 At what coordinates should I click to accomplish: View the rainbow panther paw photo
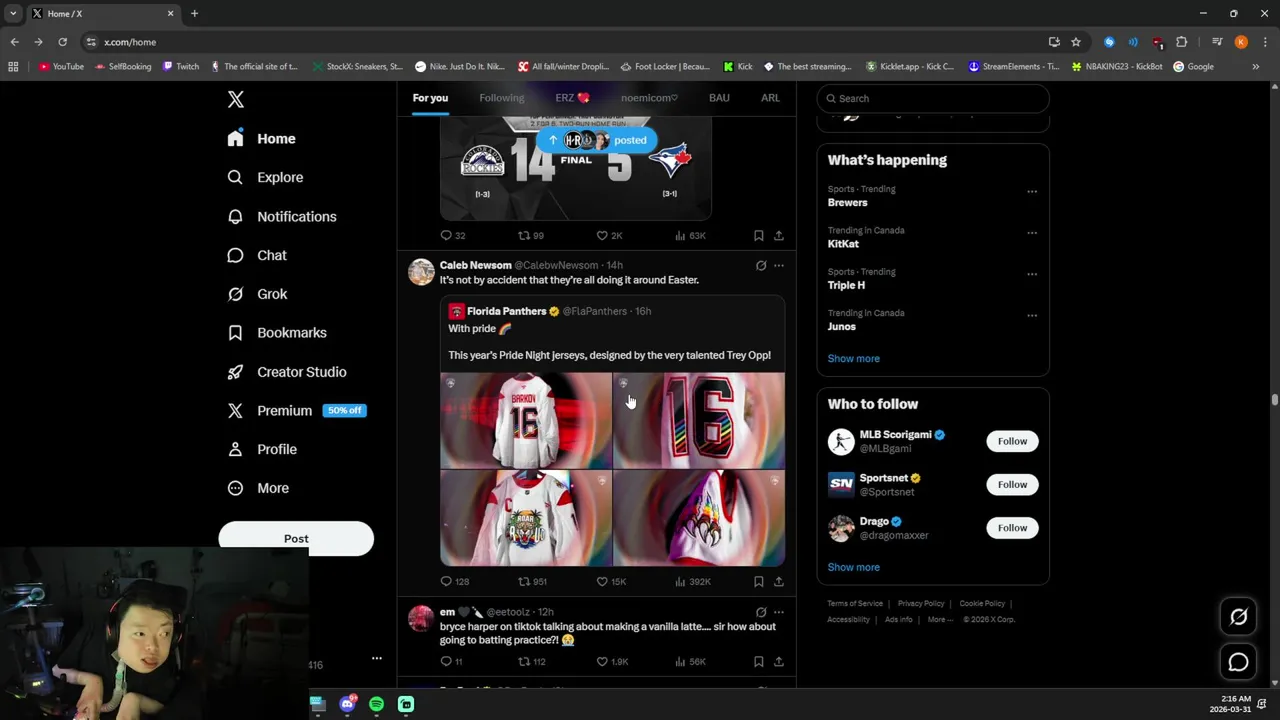pyautogui.click(x=699, y=518)
